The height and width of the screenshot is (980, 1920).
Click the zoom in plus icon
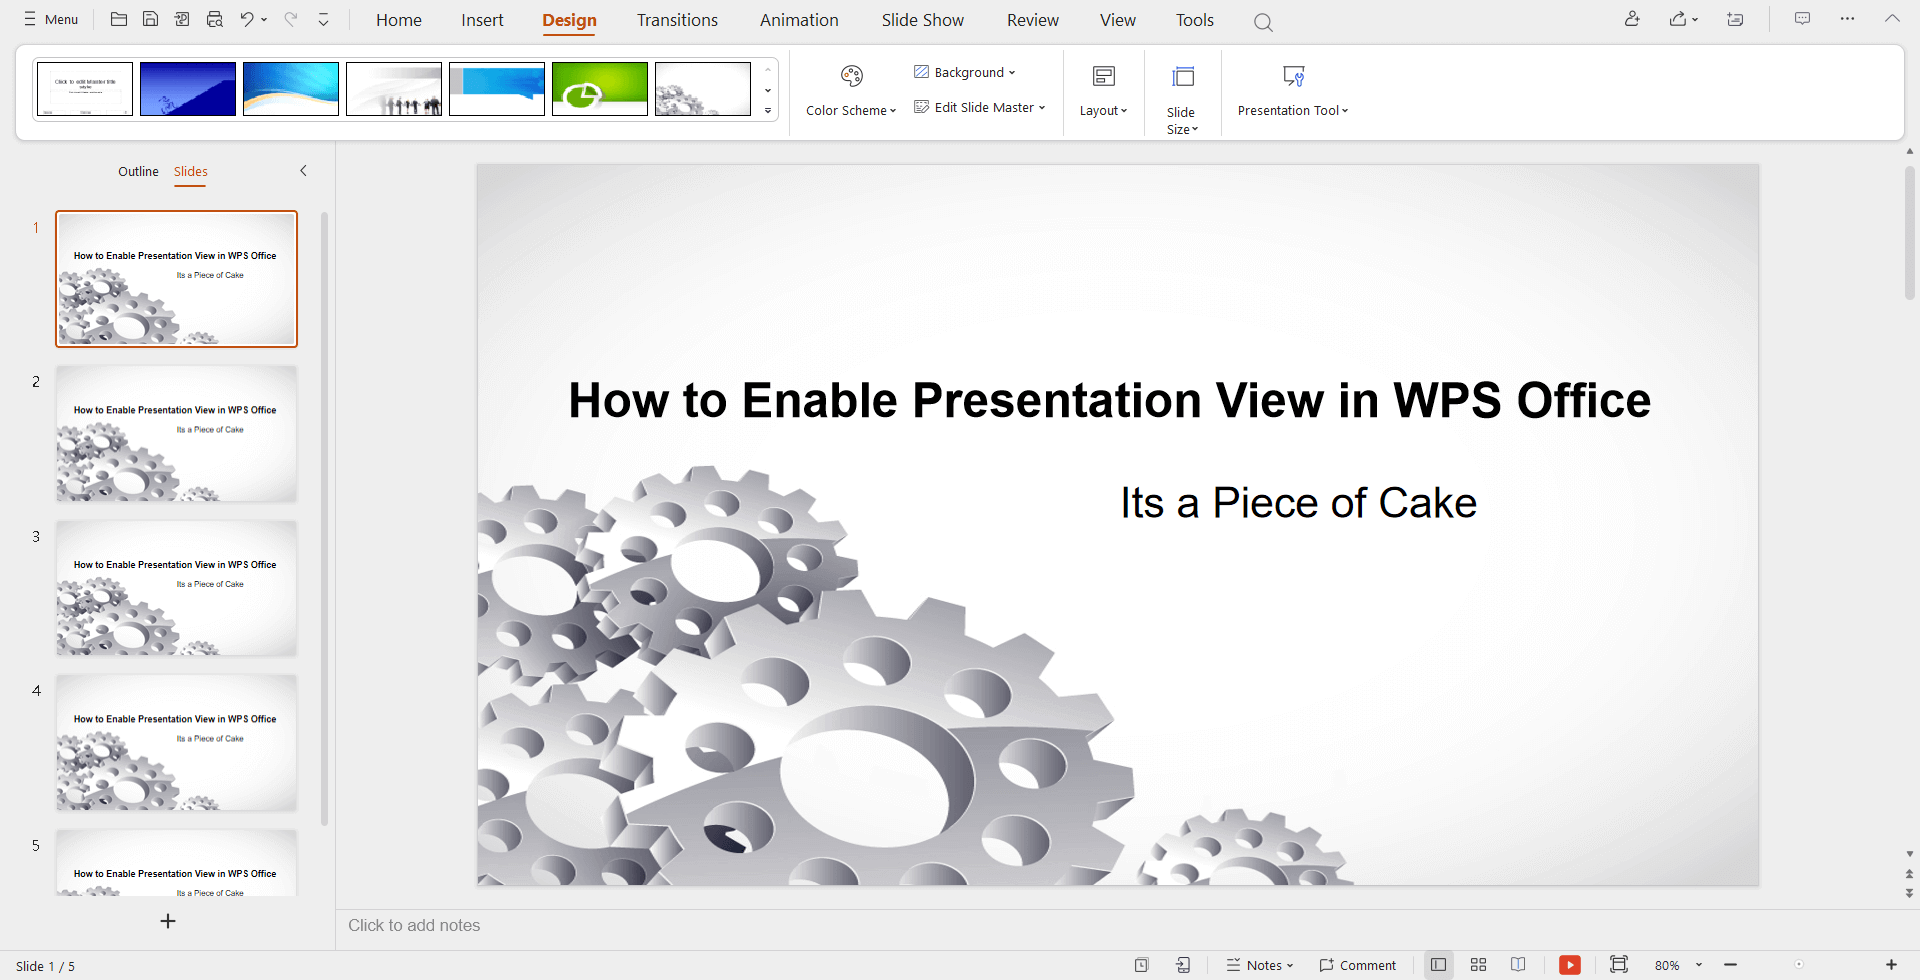pos(1891,965)
